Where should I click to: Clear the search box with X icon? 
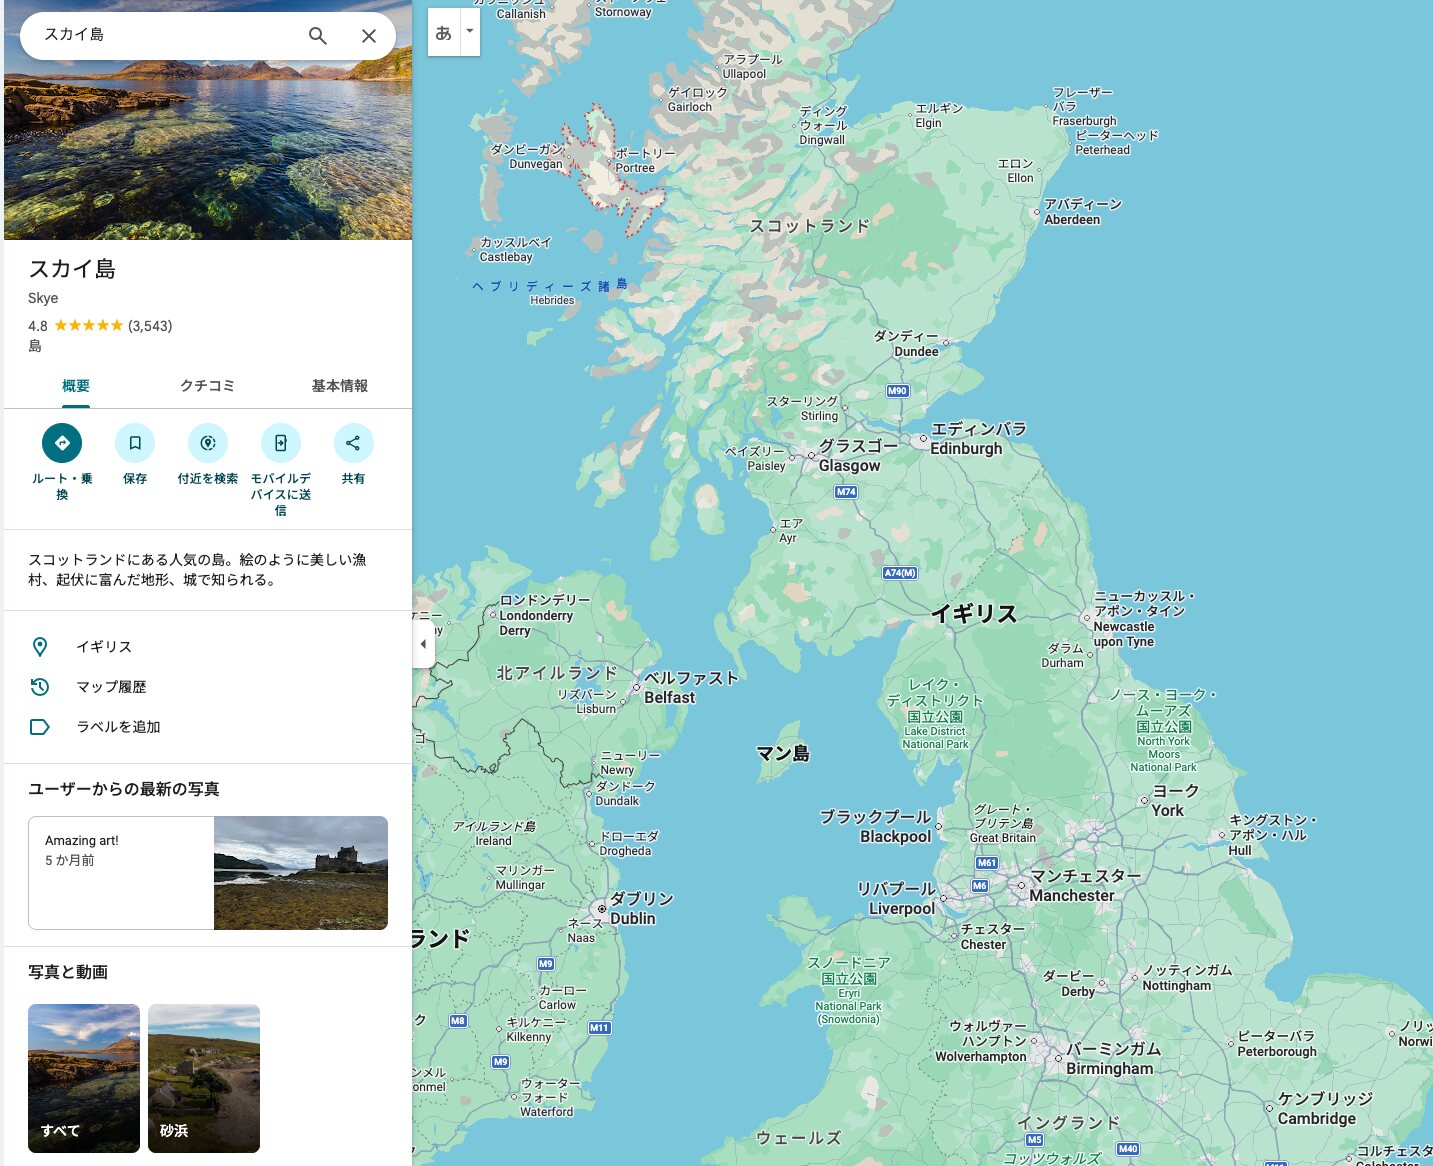(x=368, y=36)
